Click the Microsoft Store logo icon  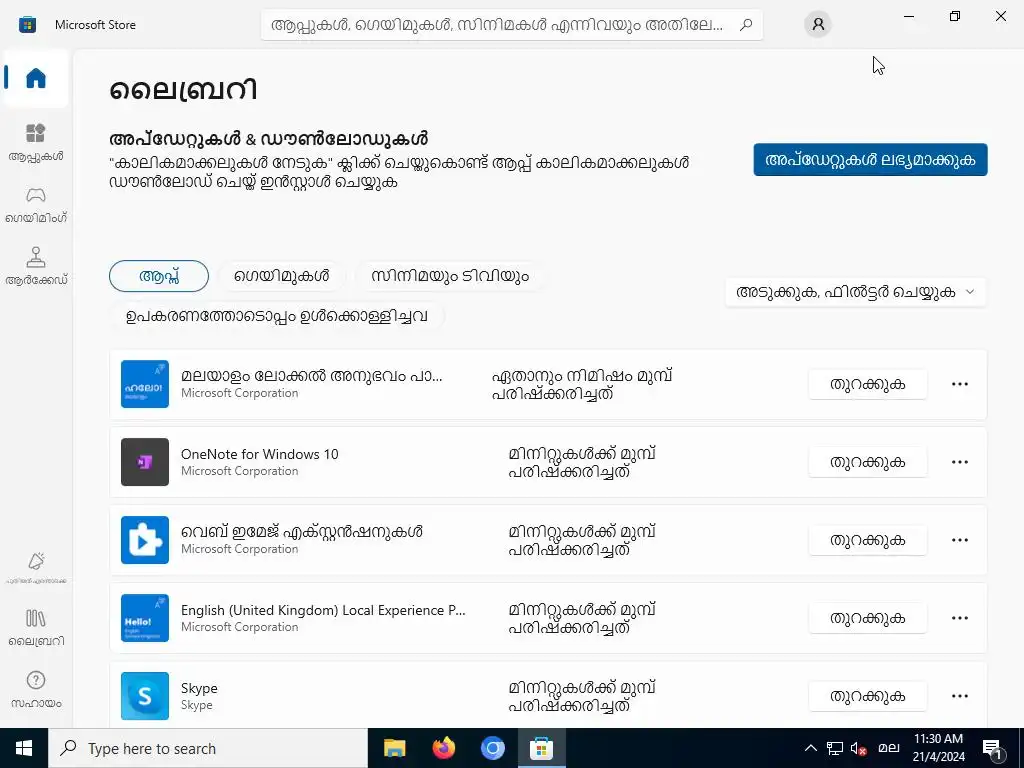pos(27,25)
